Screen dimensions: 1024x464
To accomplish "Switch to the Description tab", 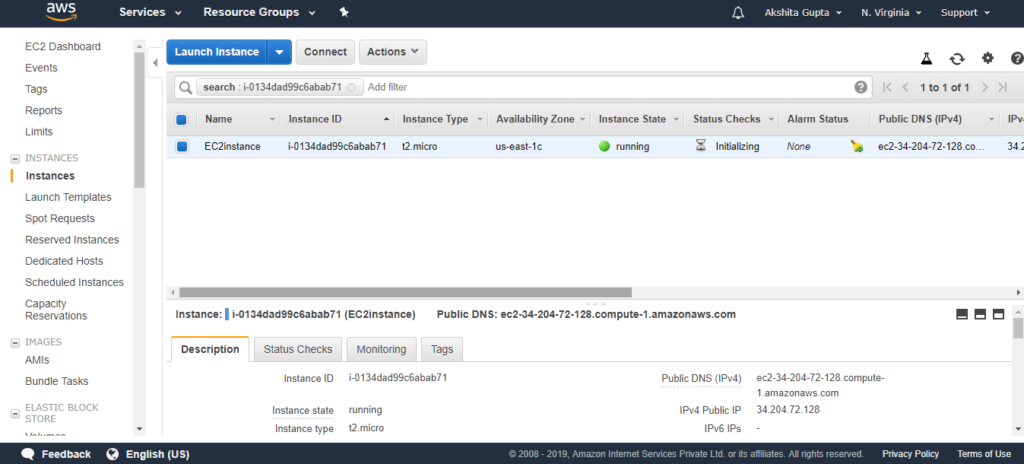I will coord(210,349).
